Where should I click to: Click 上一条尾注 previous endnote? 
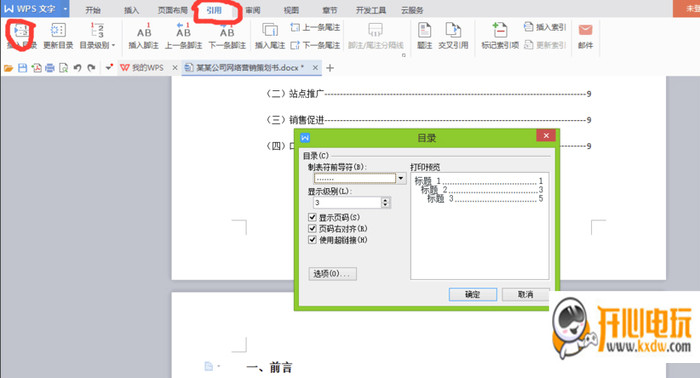pyautogui.click(x=315, y=27)
